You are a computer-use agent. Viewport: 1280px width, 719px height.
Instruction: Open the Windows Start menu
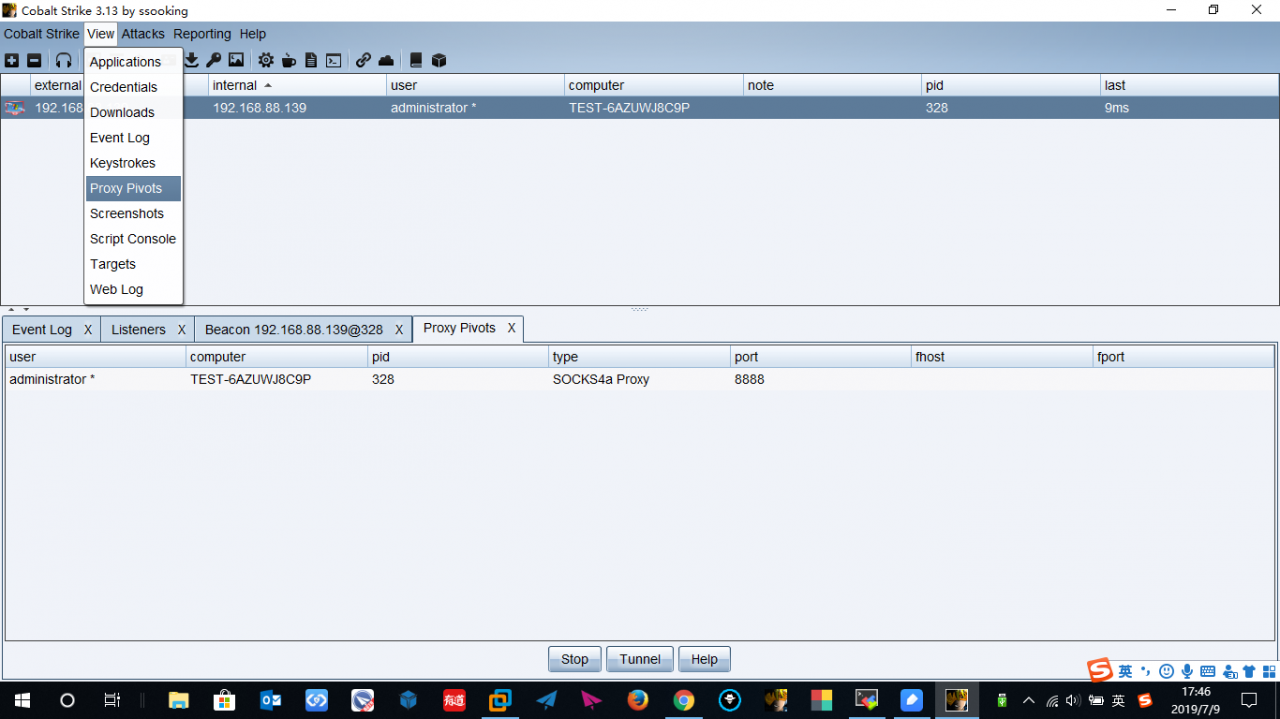[21, 700]
